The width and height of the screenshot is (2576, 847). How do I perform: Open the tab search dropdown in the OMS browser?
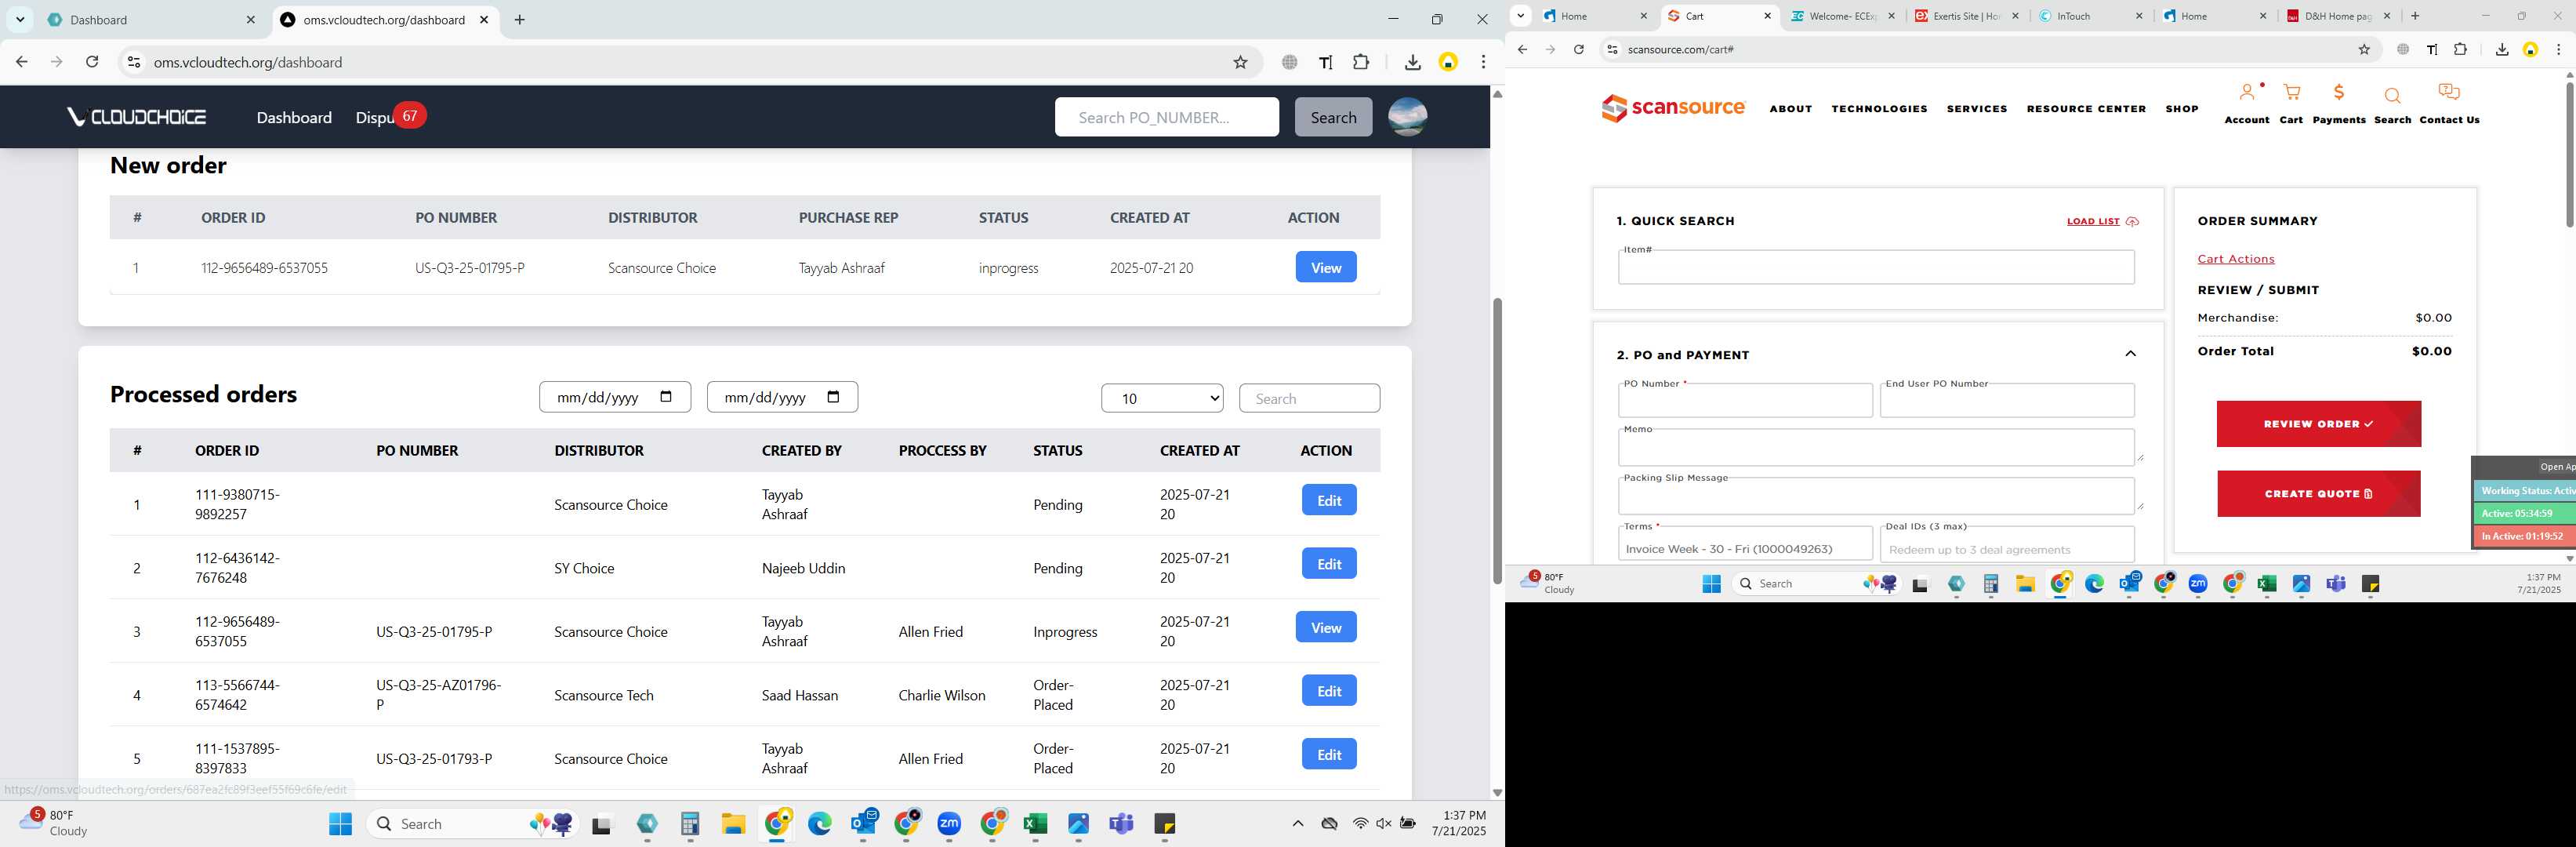coord(20,20)
